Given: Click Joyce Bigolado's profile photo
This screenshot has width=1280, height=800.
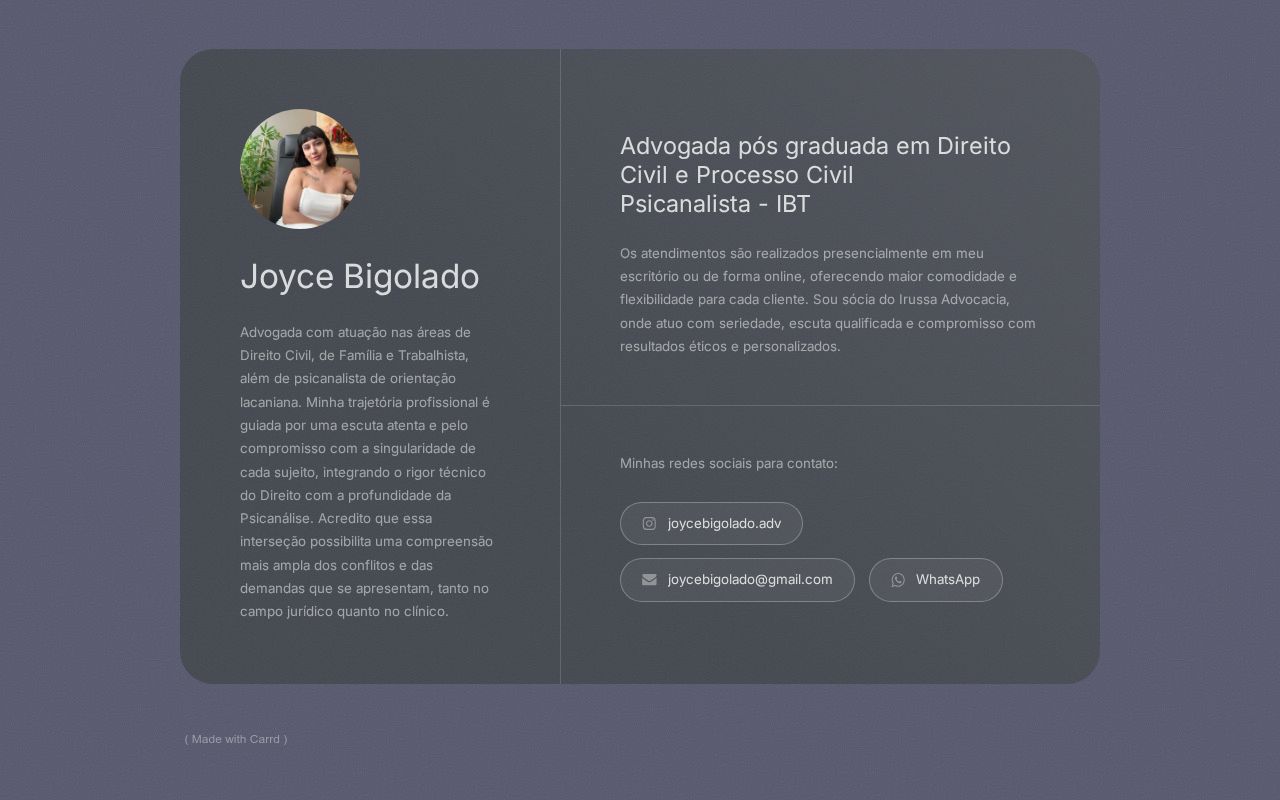Looking at the screenshot, I should point(300,170).
